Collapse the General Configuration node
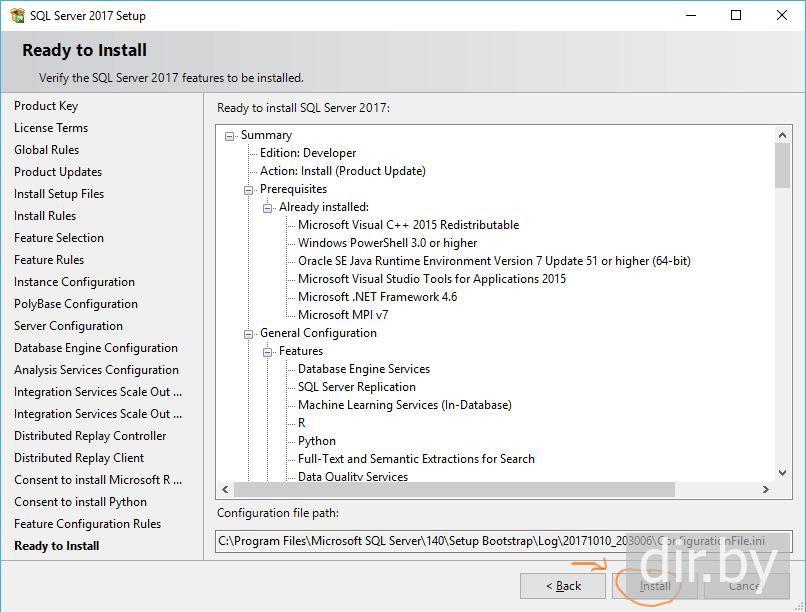This screenshot has height=612, width=806. pos(249,333)
